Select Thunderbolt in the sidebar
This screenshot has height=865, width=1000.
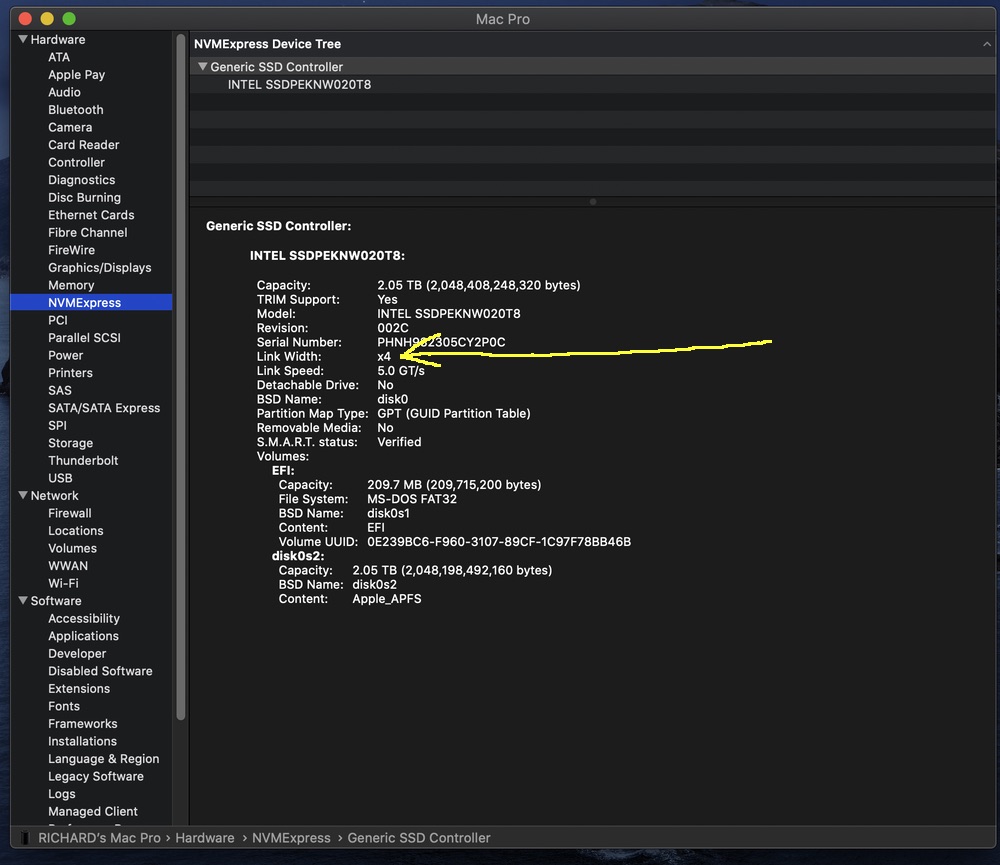(x=83, y=461)
